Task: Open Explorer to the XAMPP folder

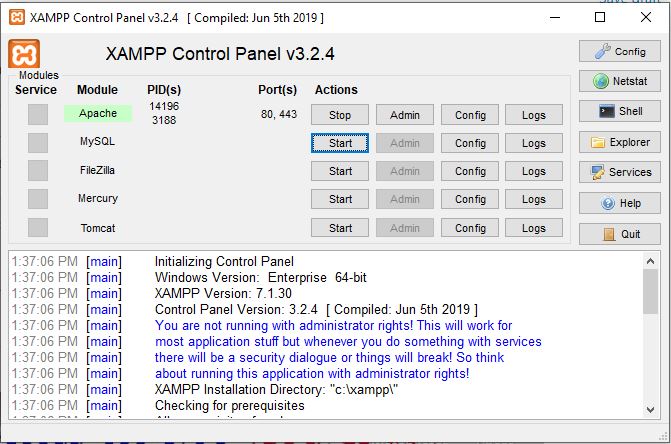Action: [x=619, y=142]
